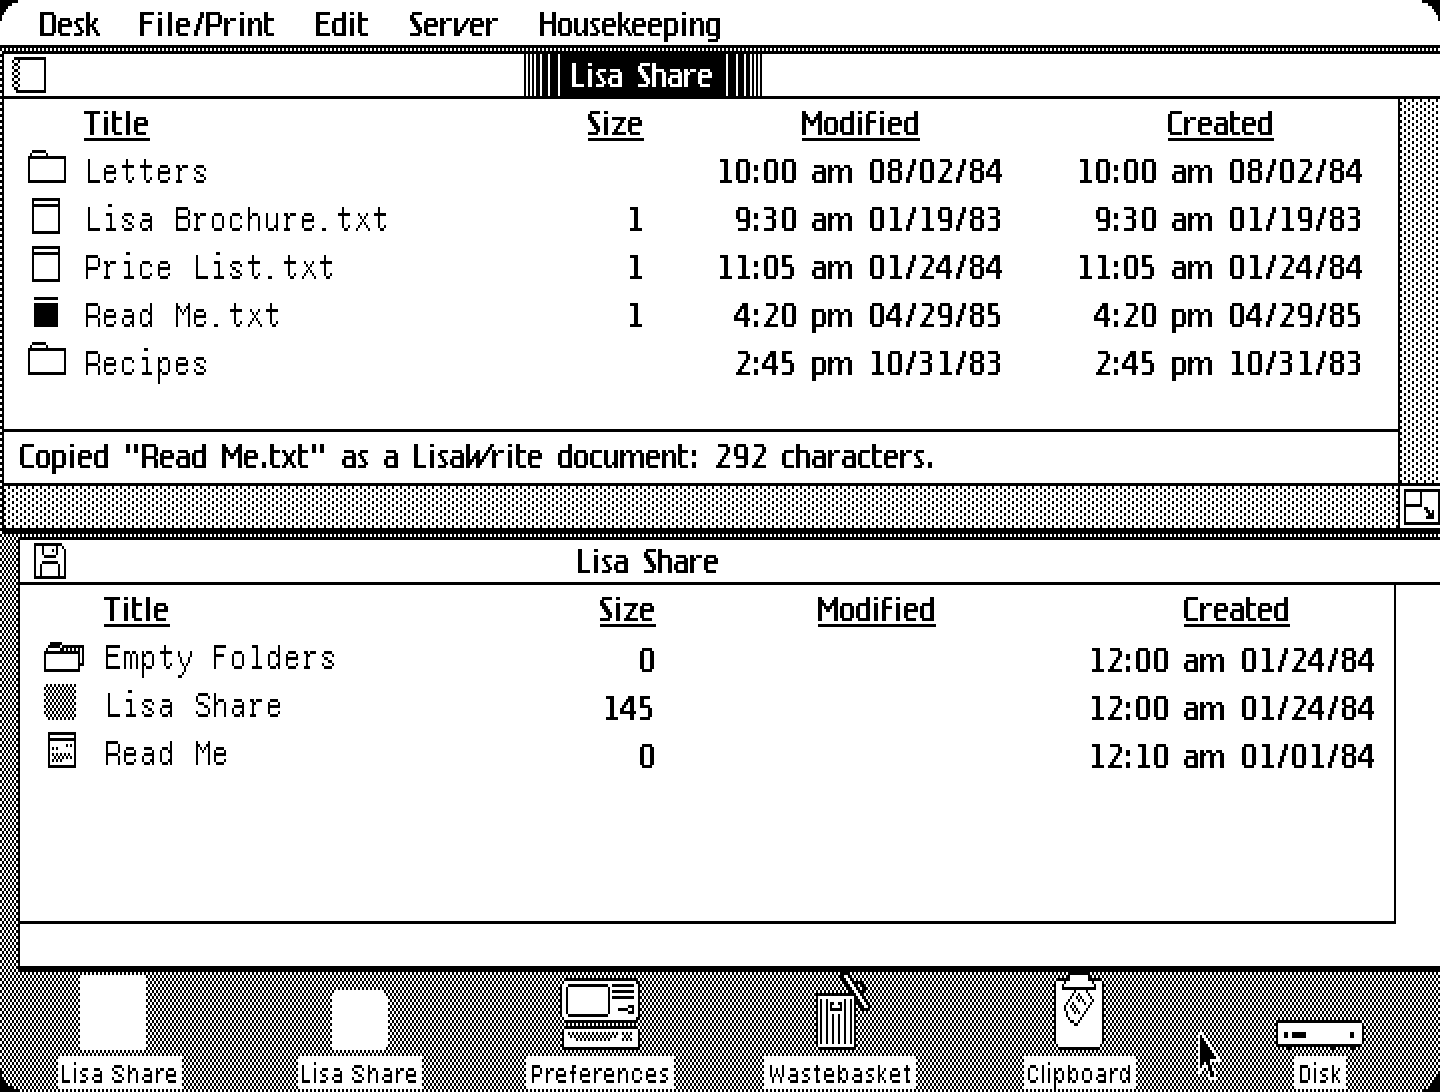Screen dimensions: 1440x1092
Task: Click the Clipboard desktop icon
Action: 1079,1012
